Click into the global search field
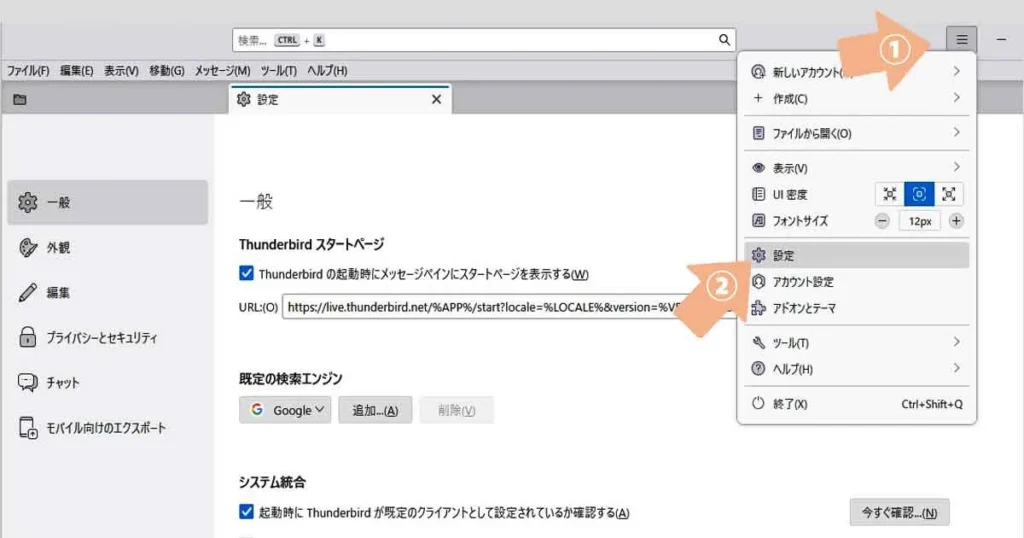Viewport: 1024px width, 538px height. click(x=484, y=40)
